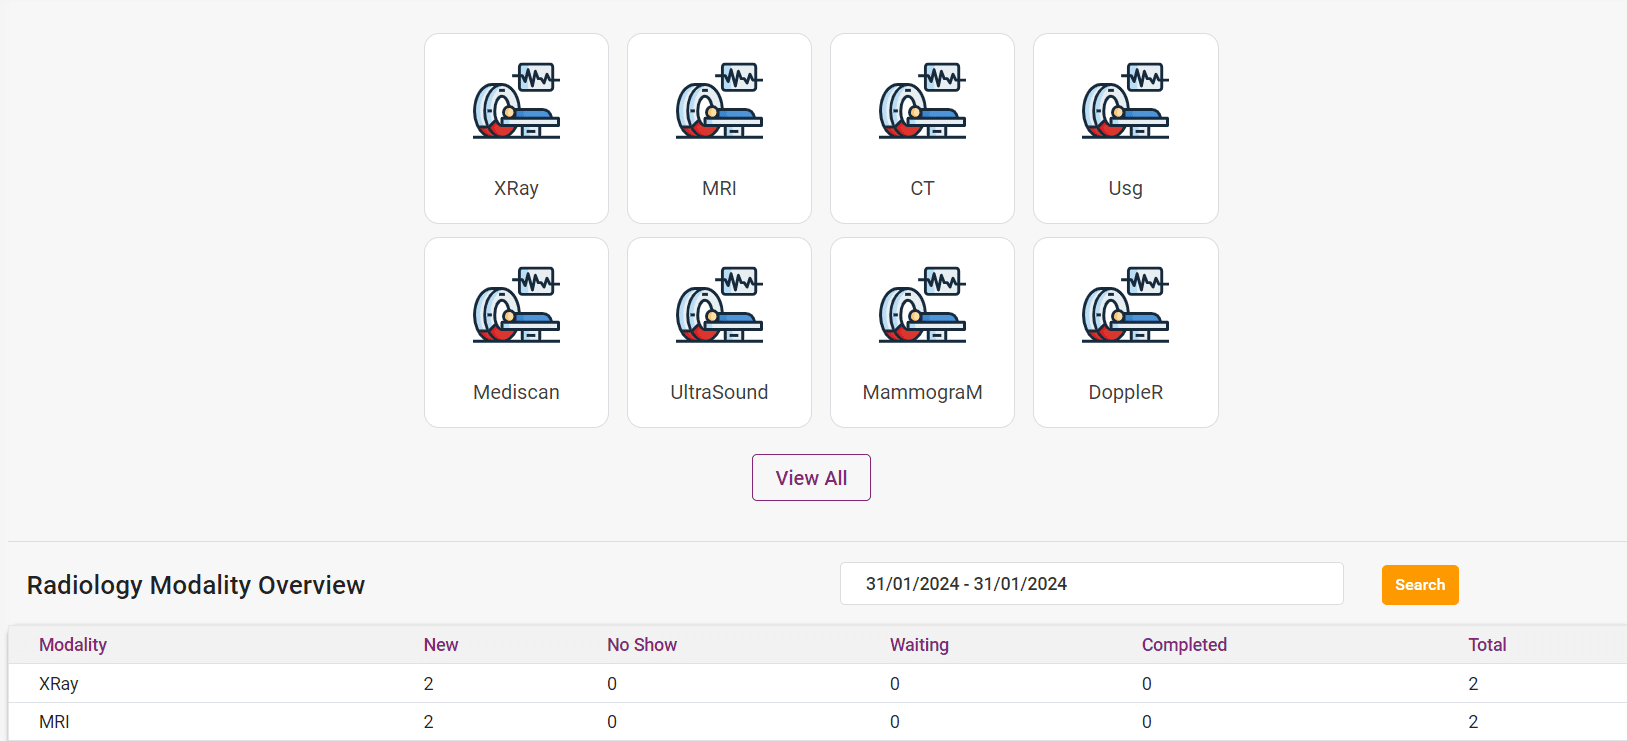Choose the Mediscan scanner icon
Image resolution: width=1627 pixels, height=741 pixels.
coord(516,306)
